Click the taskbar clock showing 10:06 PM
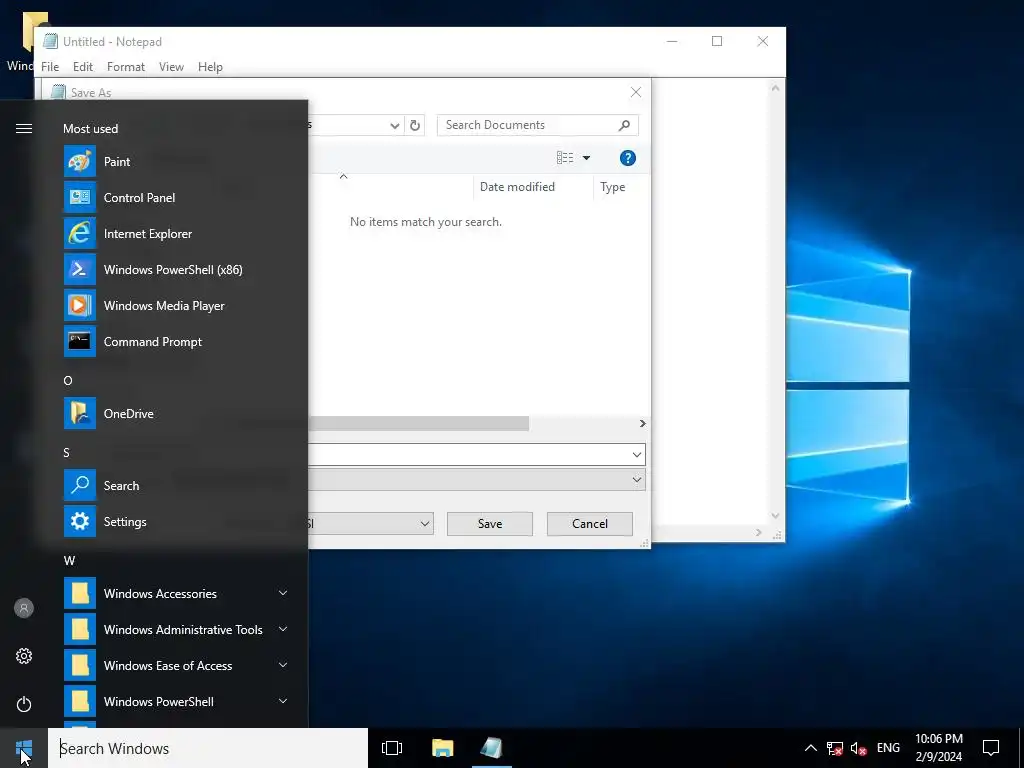 (938, 748)
